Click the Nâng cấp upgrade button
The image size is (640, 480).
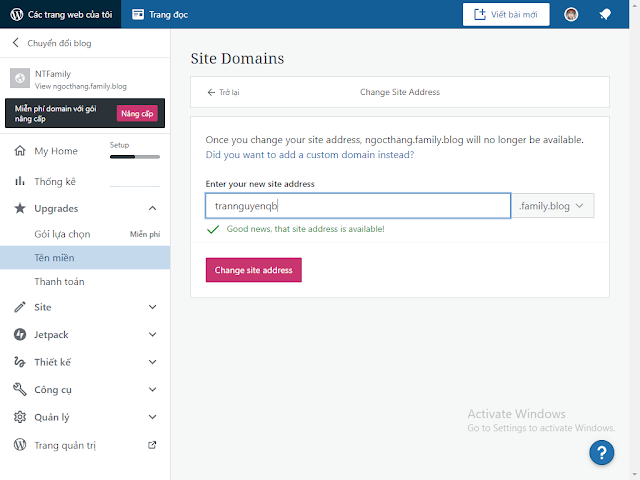137,113
